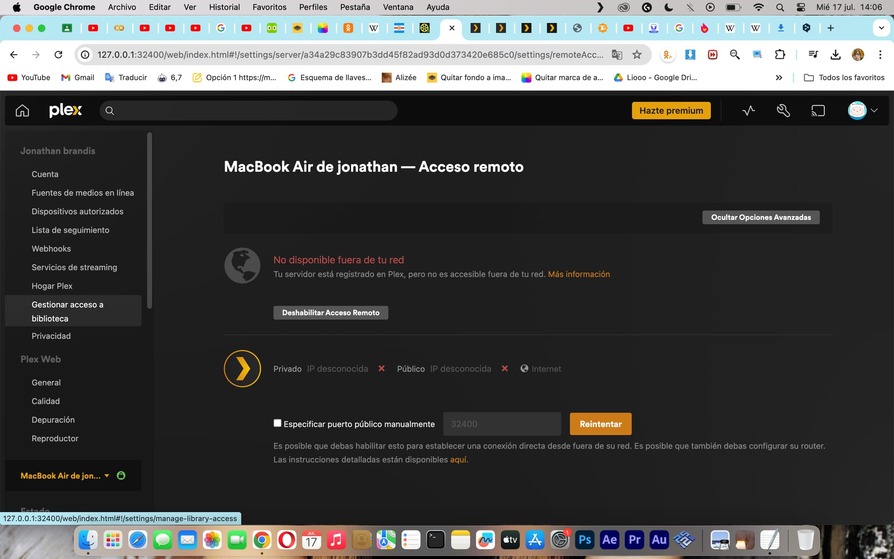Open the Archivo menu

point(122,7)
